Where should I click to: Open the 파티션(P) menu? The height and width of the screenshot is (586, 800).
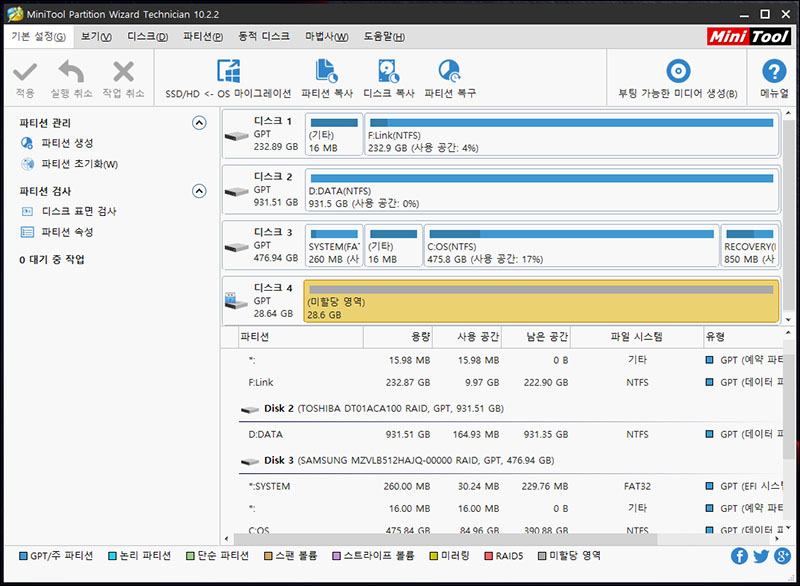click(203, 37)
